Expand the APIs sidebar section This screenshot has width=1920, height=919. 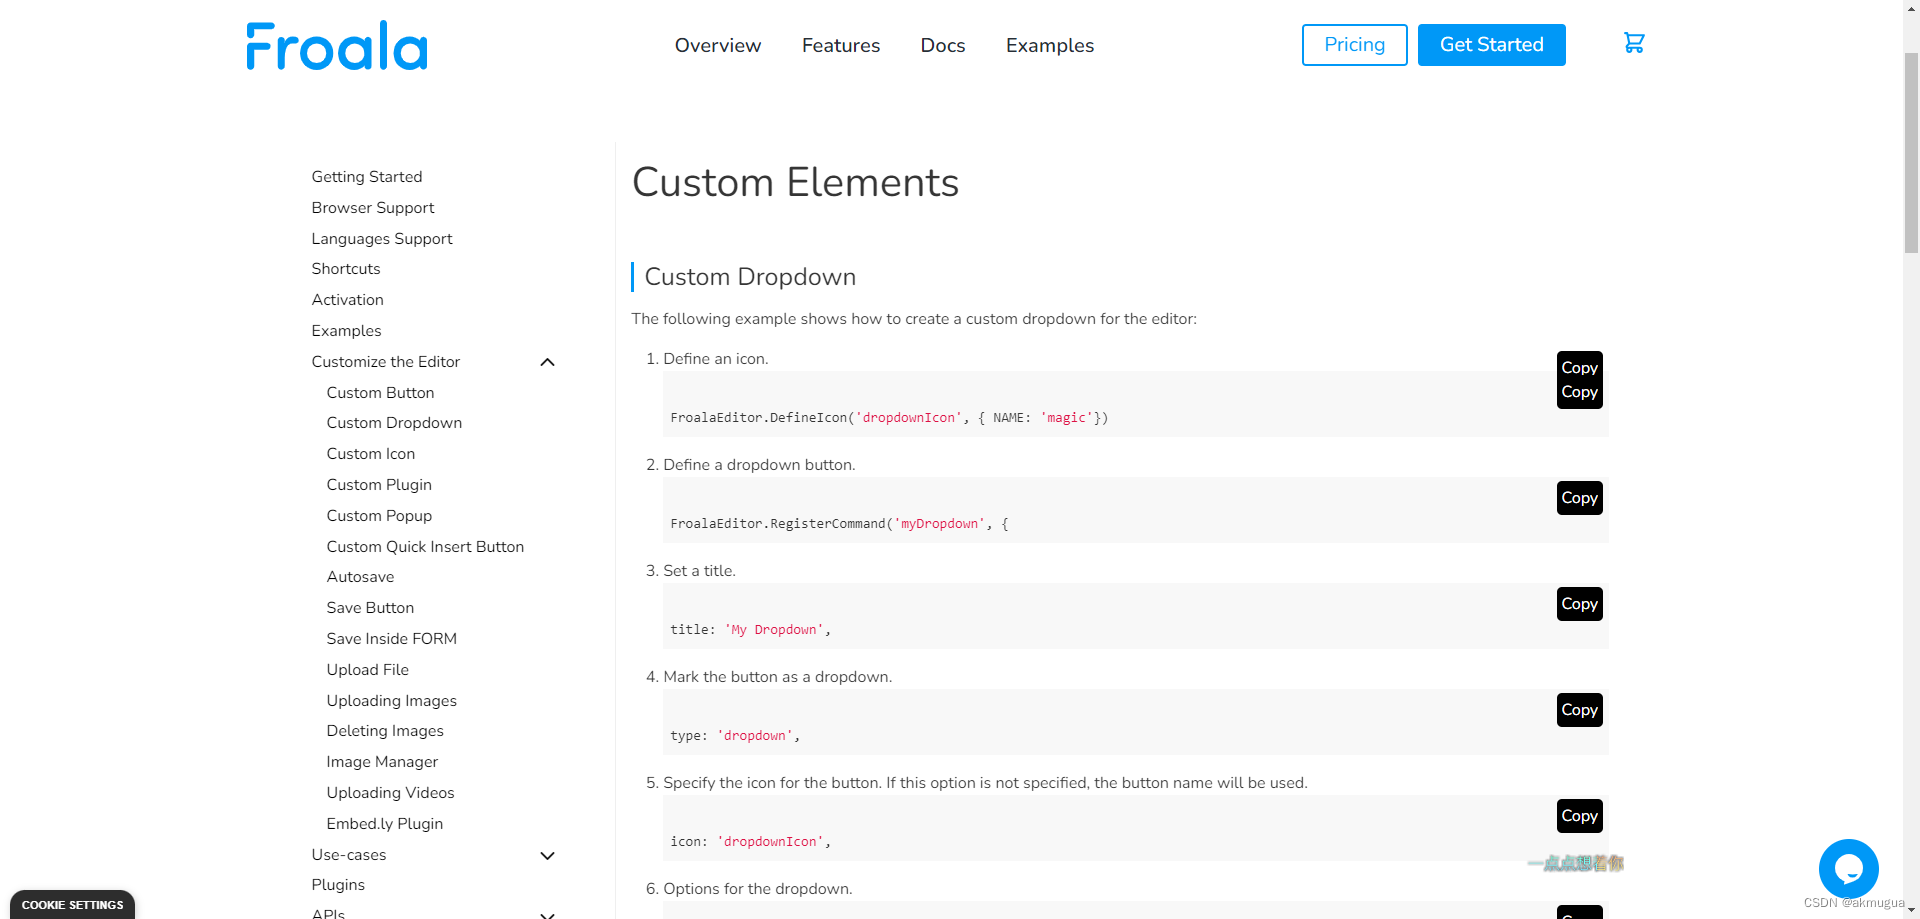click(x=547, y=914)
